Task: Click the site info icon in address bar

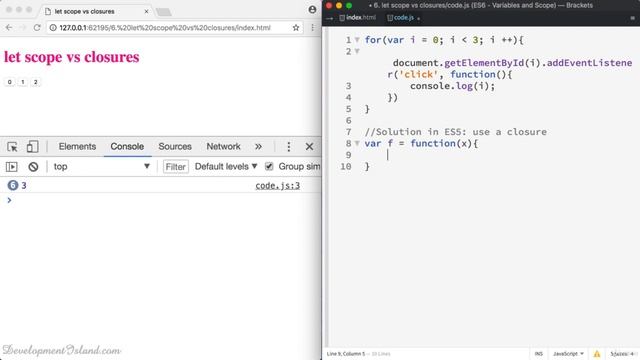Action: click(x=53, y=28)
